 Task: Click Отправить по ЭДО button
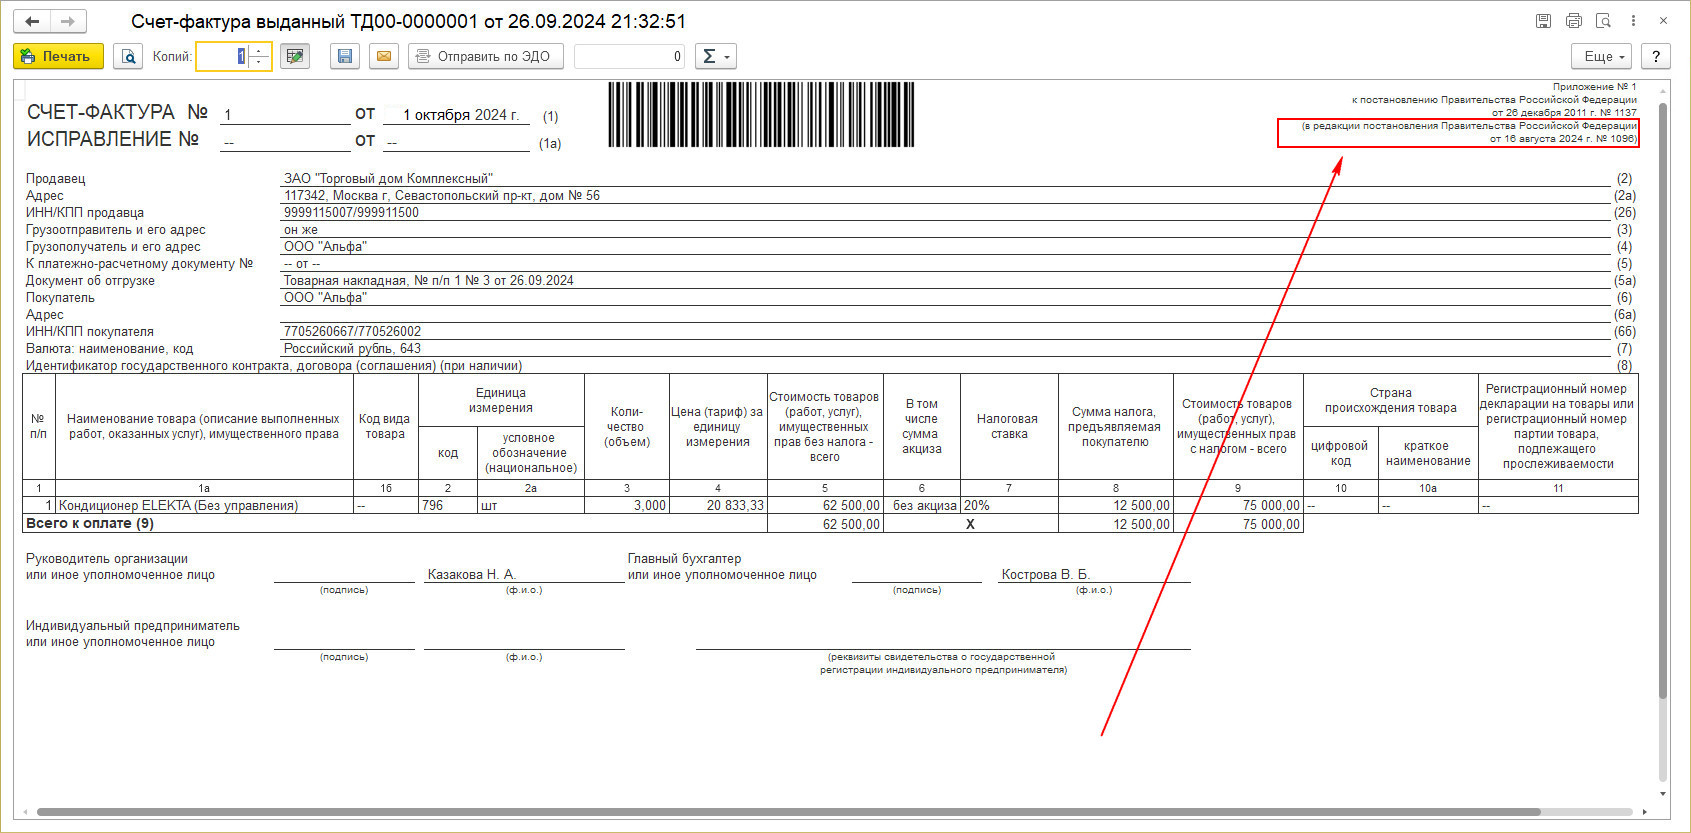point(486,57)
